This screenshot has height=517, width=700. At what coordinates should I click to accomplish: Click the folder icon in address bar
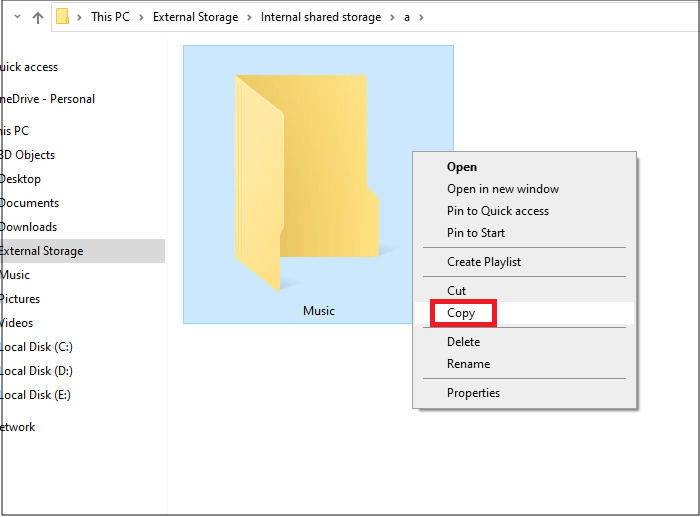[x=62, y=17]
